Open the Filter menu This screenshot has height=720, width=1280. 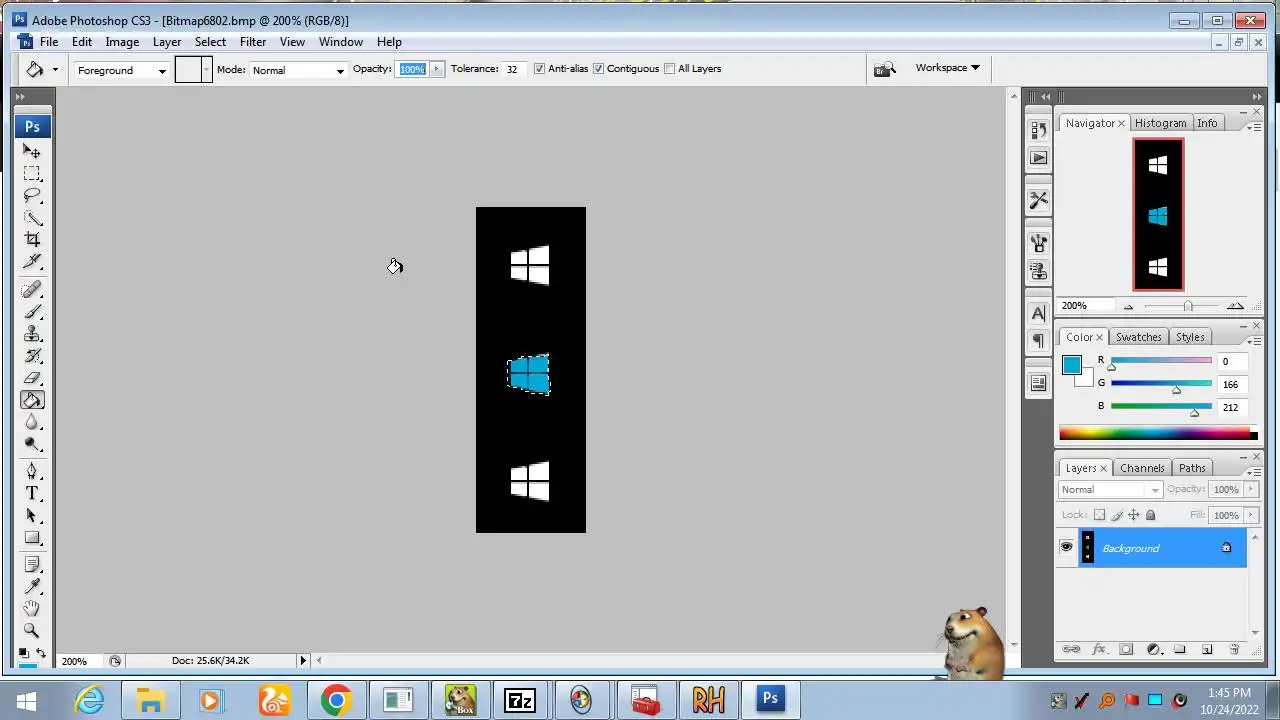253,42
